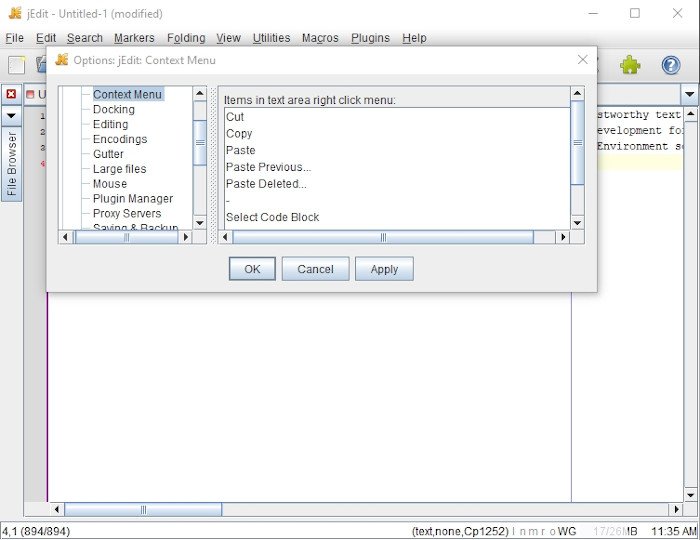Expand the docking dropdown arrow above File Browser
The width and height of the screenshot is (700, 540).
point(11,116)
